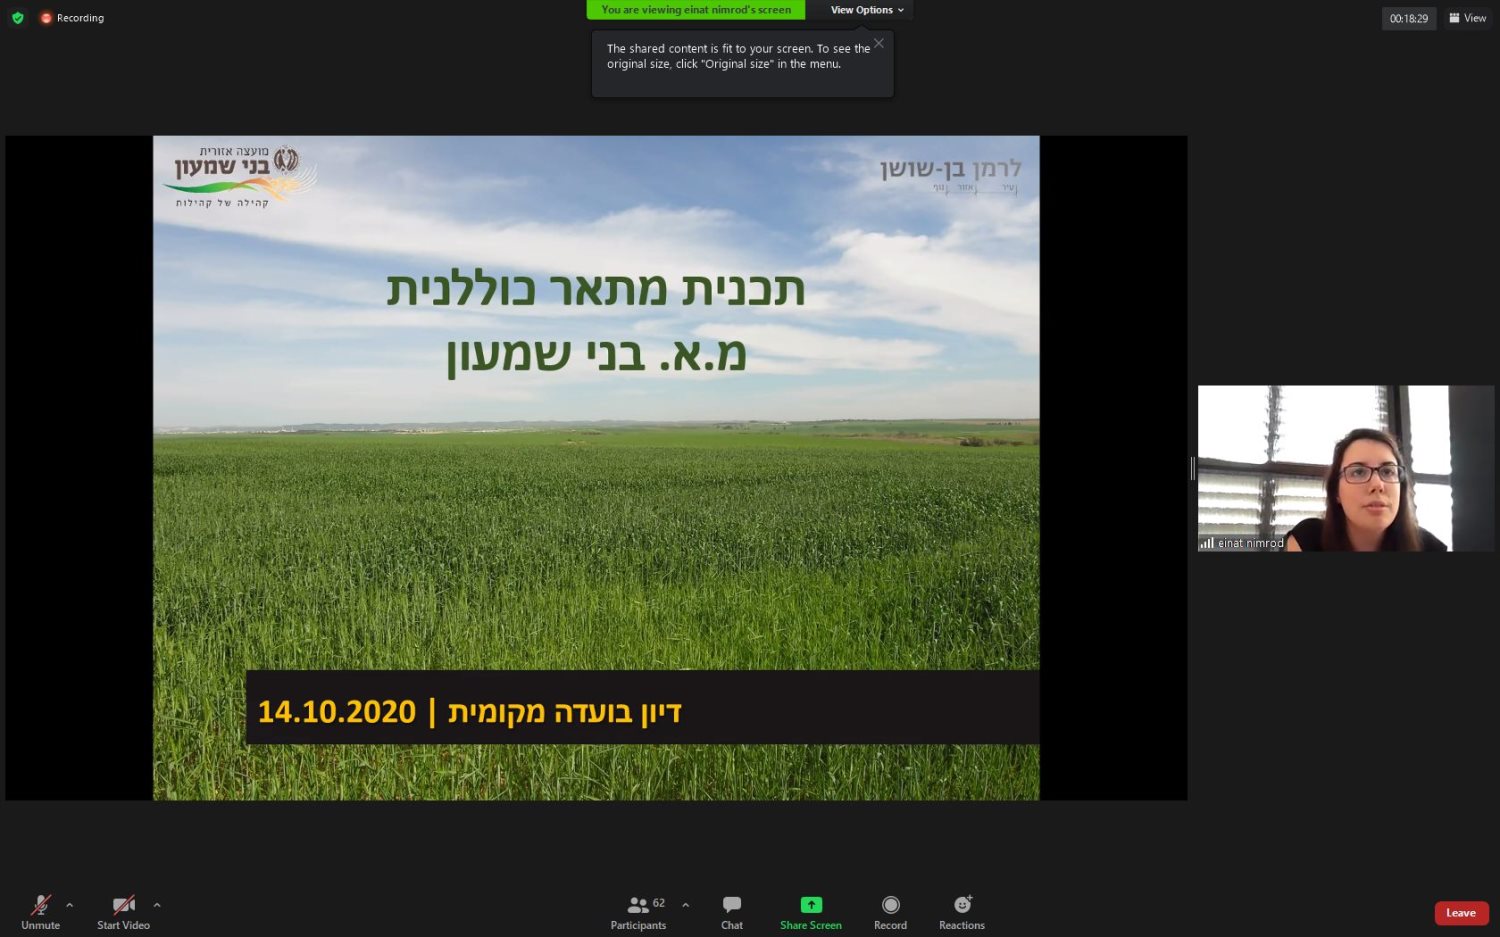Dismiss the shared content size tooltip
The height and width of the screenshot is (937, 1500).
point(878,43)
